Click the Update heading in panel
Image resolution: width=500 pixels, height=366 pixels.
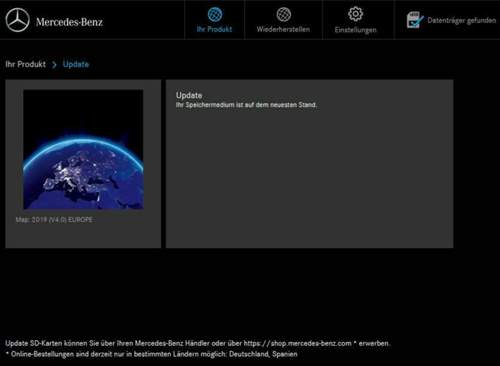point(189,95)
